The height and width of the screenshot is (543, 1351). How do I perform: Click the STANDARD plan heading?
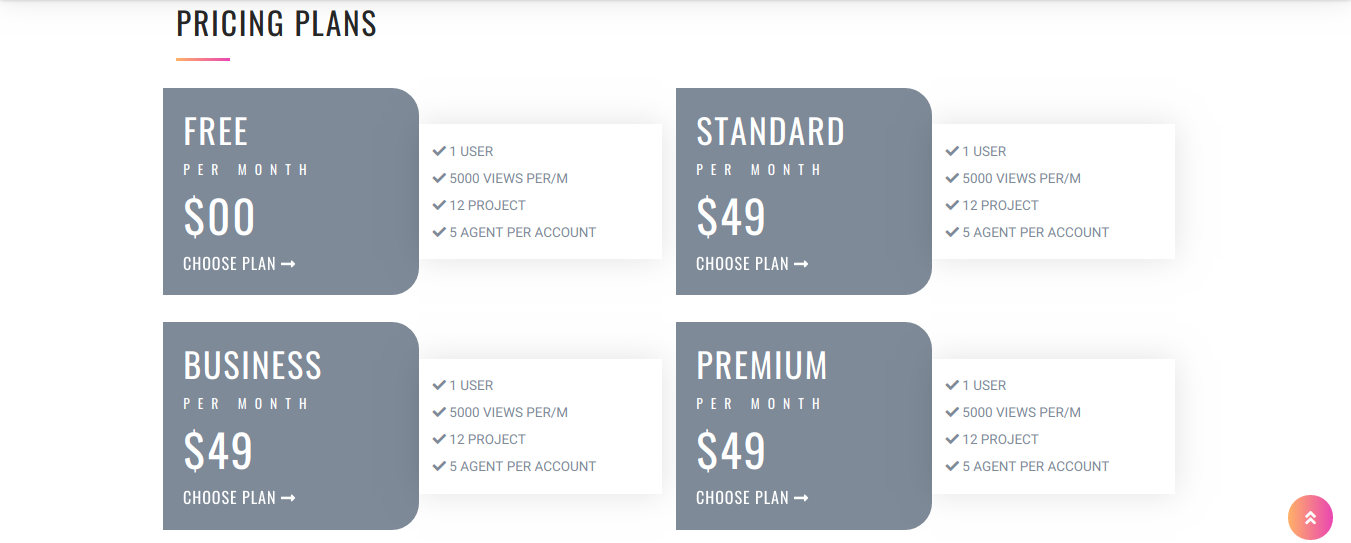click(770, 132)
